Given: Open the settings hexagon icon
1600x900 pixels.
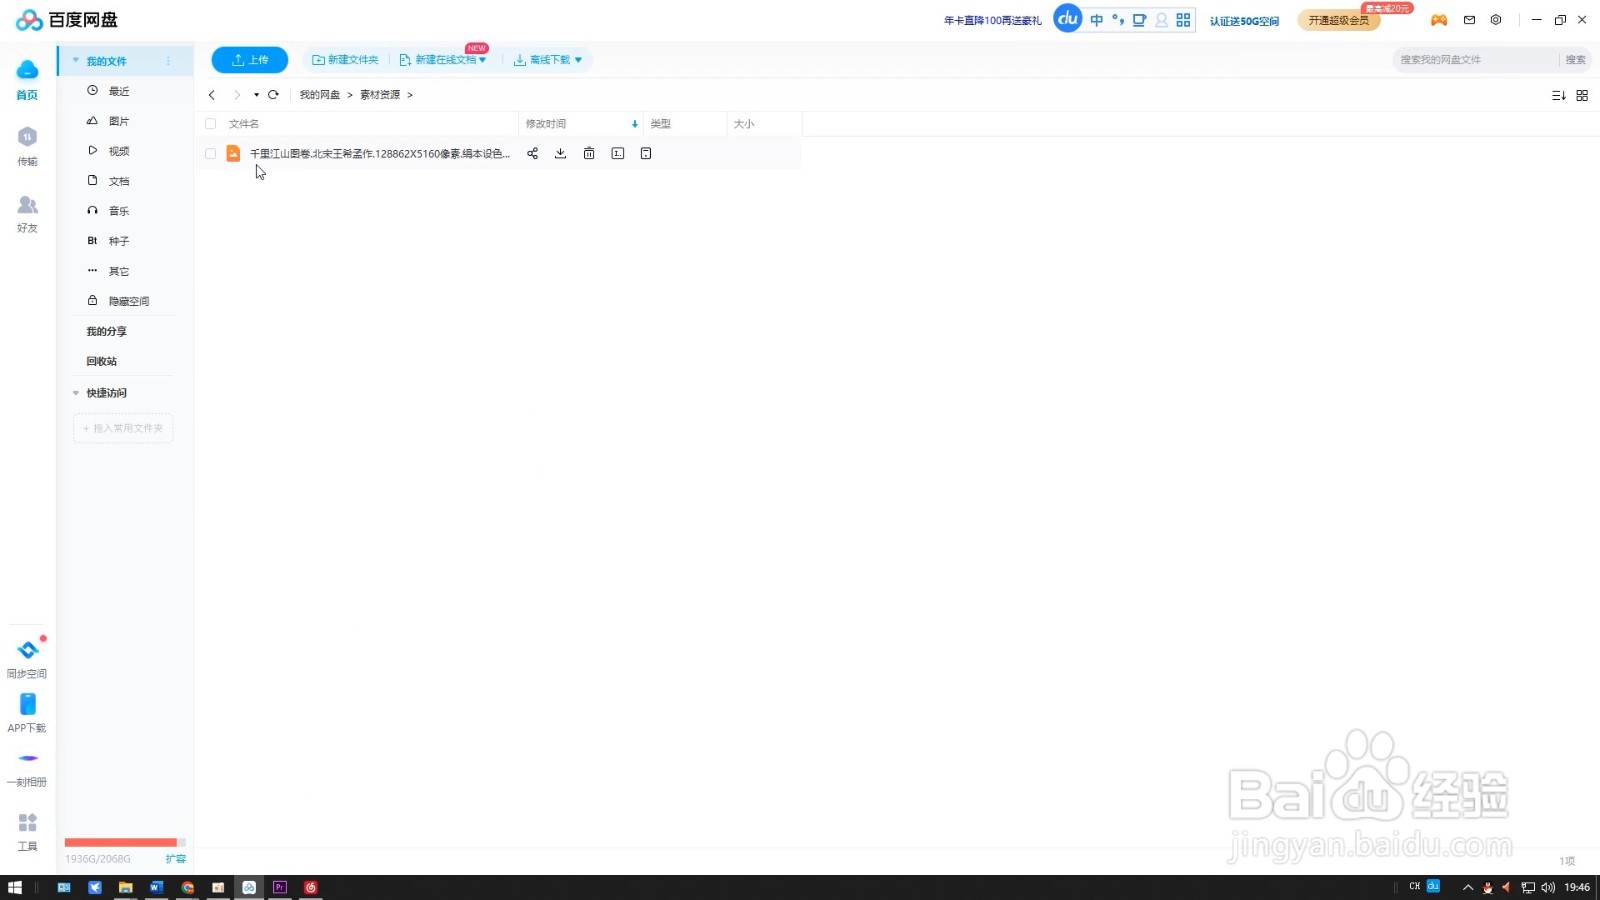Looking at the screenshot, I should pyautogui.click(x=1496, y=20).
